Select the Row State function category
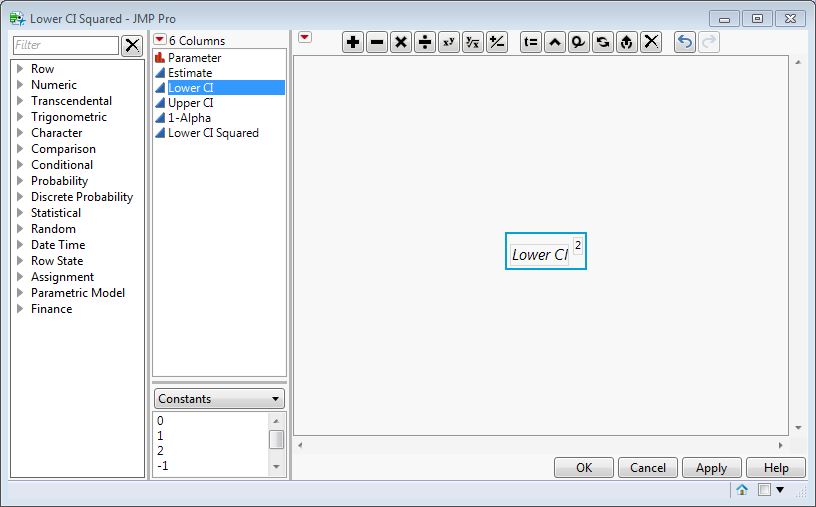 click(57, 261)
